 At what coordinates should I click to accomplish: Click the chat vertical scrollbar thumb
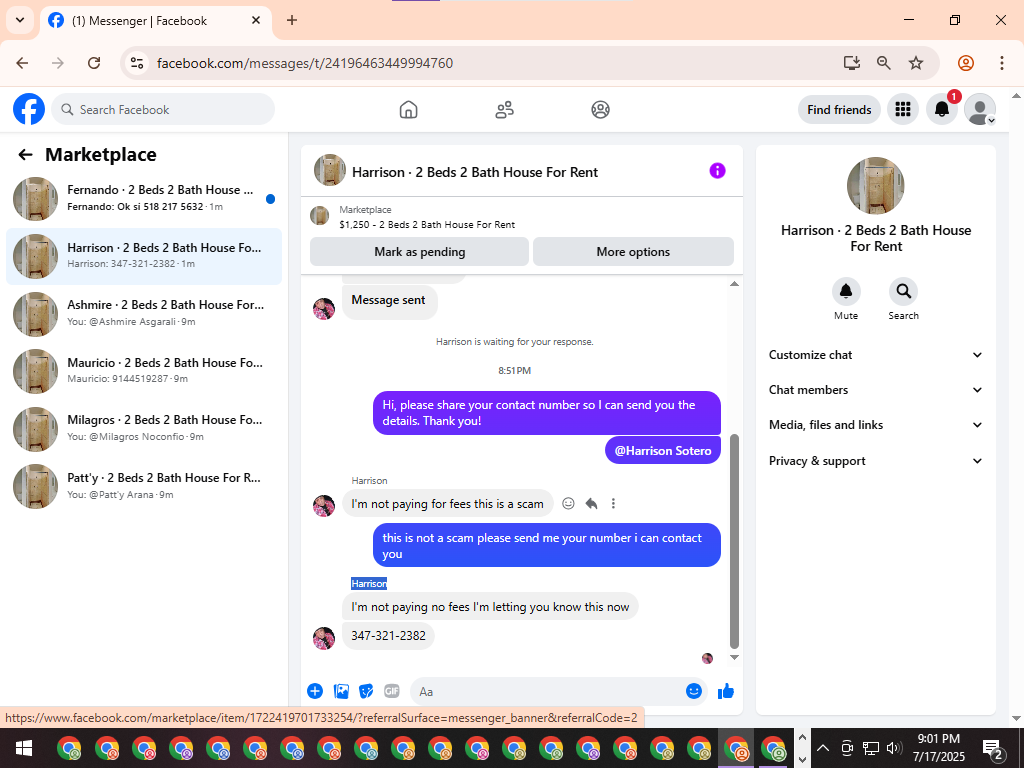(x=733, y=541)
